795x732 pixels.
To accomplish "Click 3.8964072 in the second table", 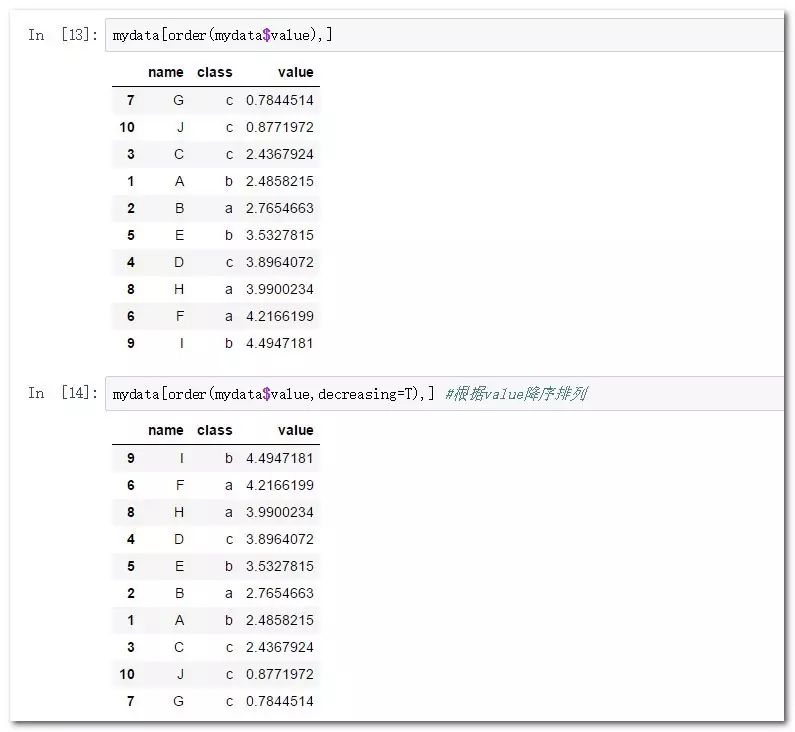I will point(280,539).
